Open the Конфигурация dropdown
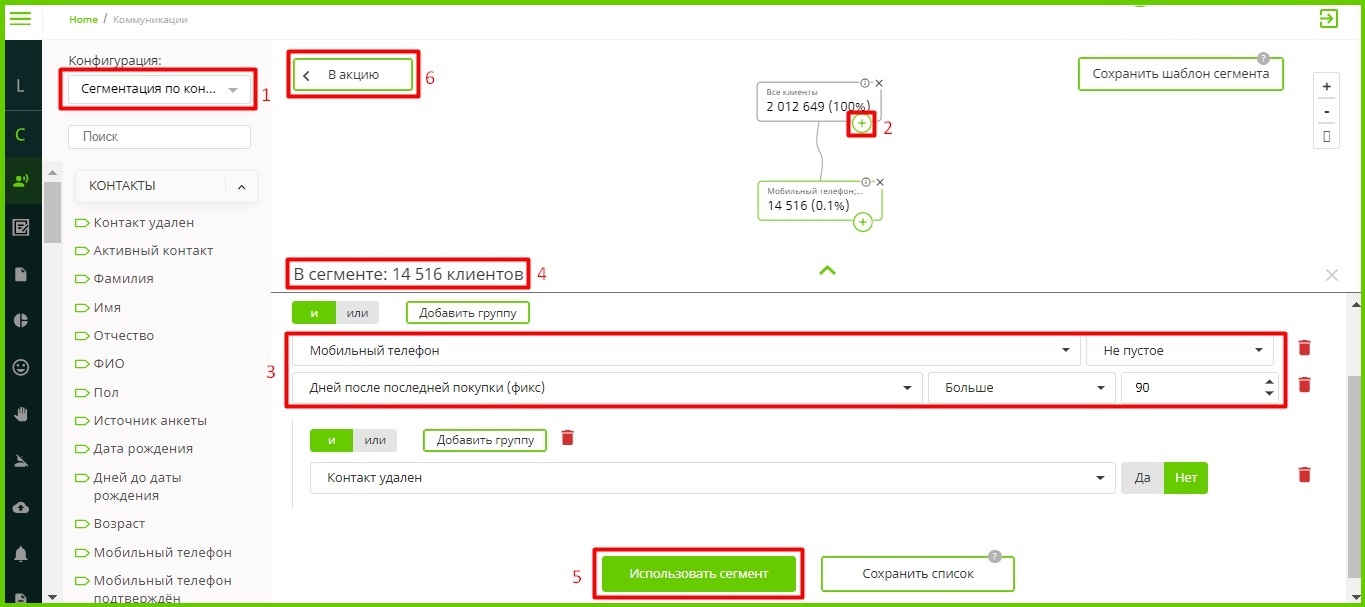1365x607 pixels. (x=161, y=89)
